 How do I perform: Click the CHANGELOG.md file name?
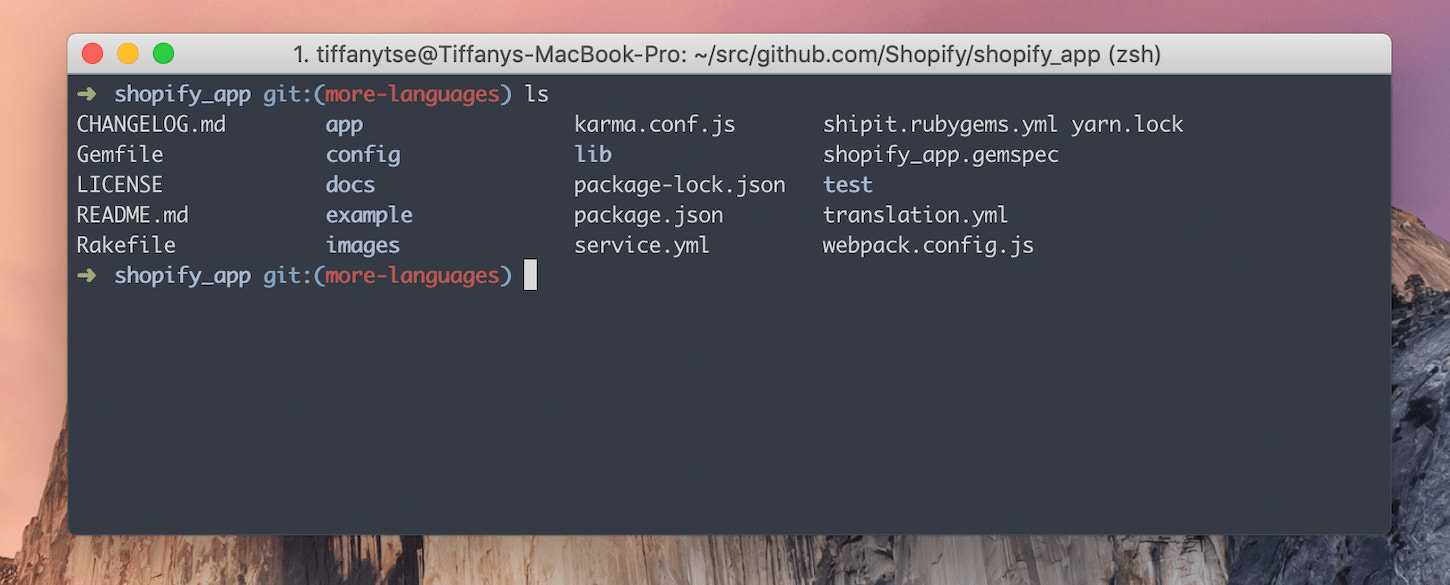coord(151,125)
